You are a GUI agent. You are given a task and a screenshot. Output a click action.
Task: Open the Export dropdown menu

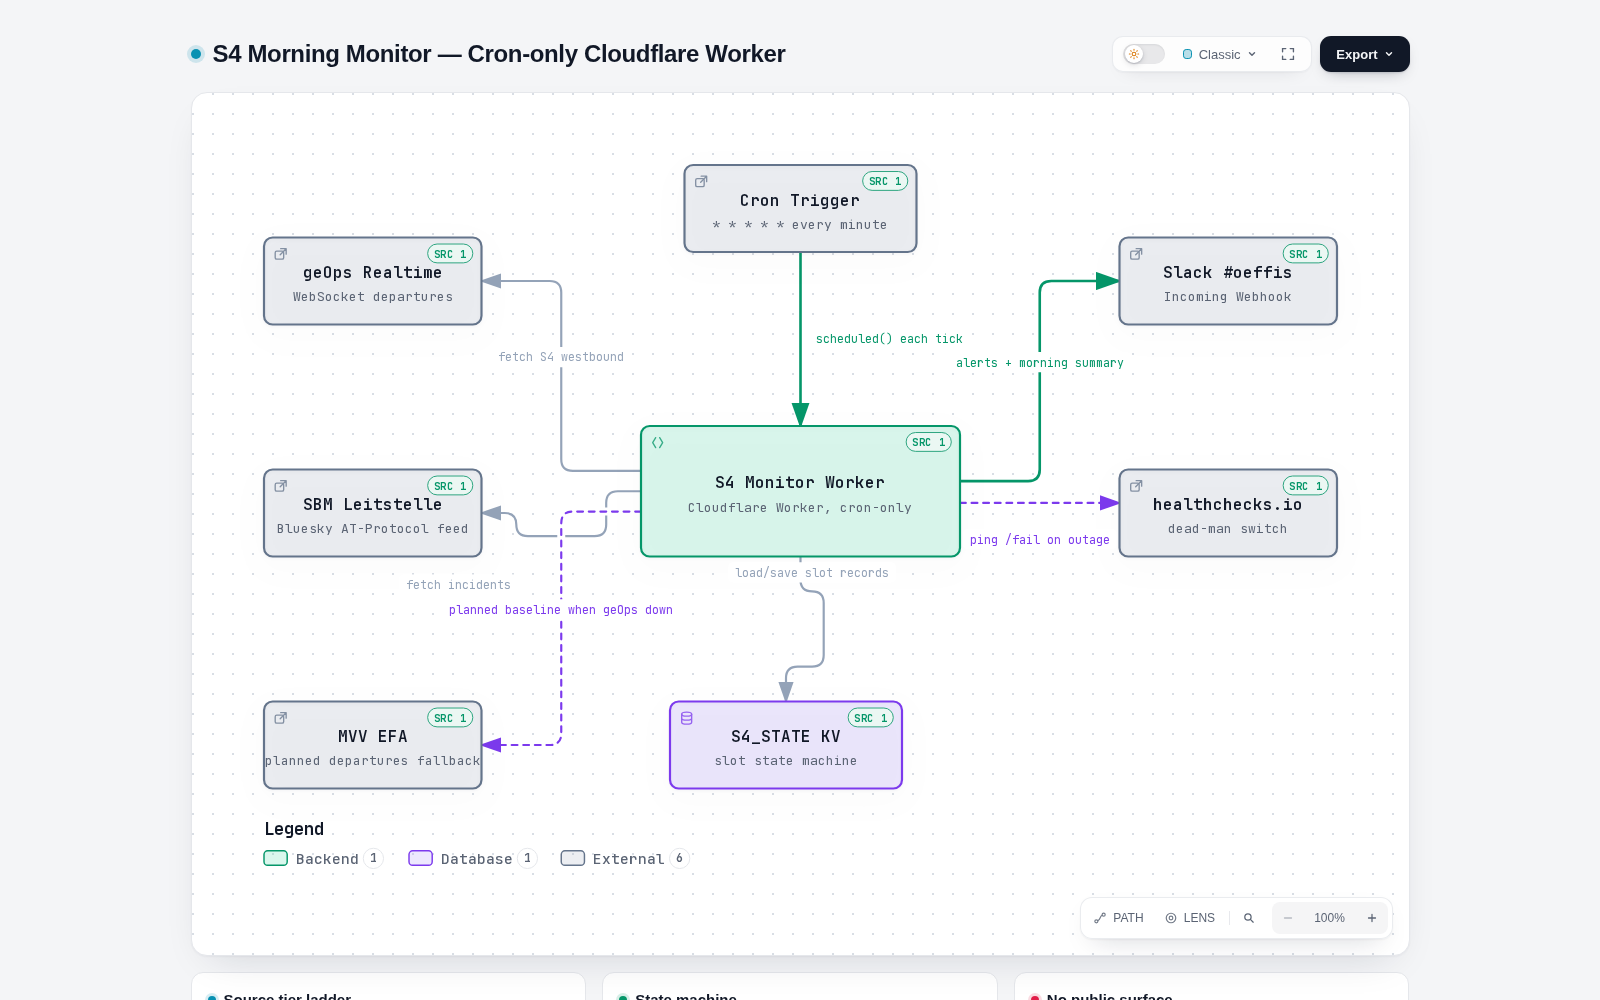click(x=1364, y=54)
